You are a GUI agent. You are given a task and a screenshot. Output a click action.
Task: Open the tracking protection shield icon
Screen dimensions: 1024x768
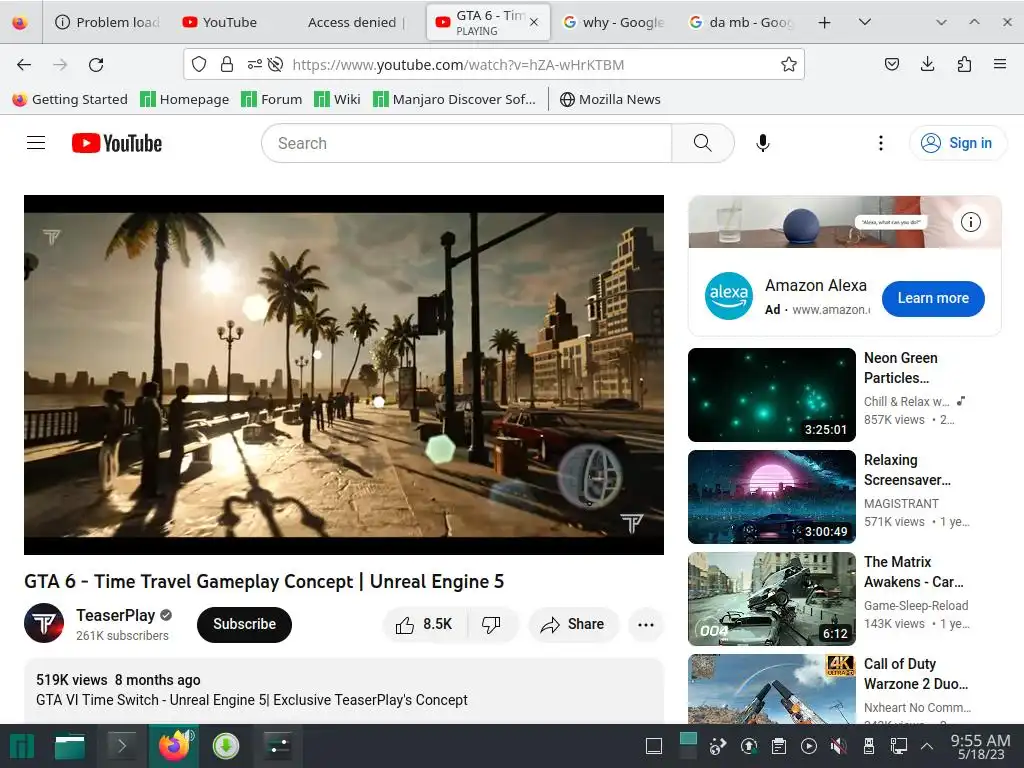(199, 65)
